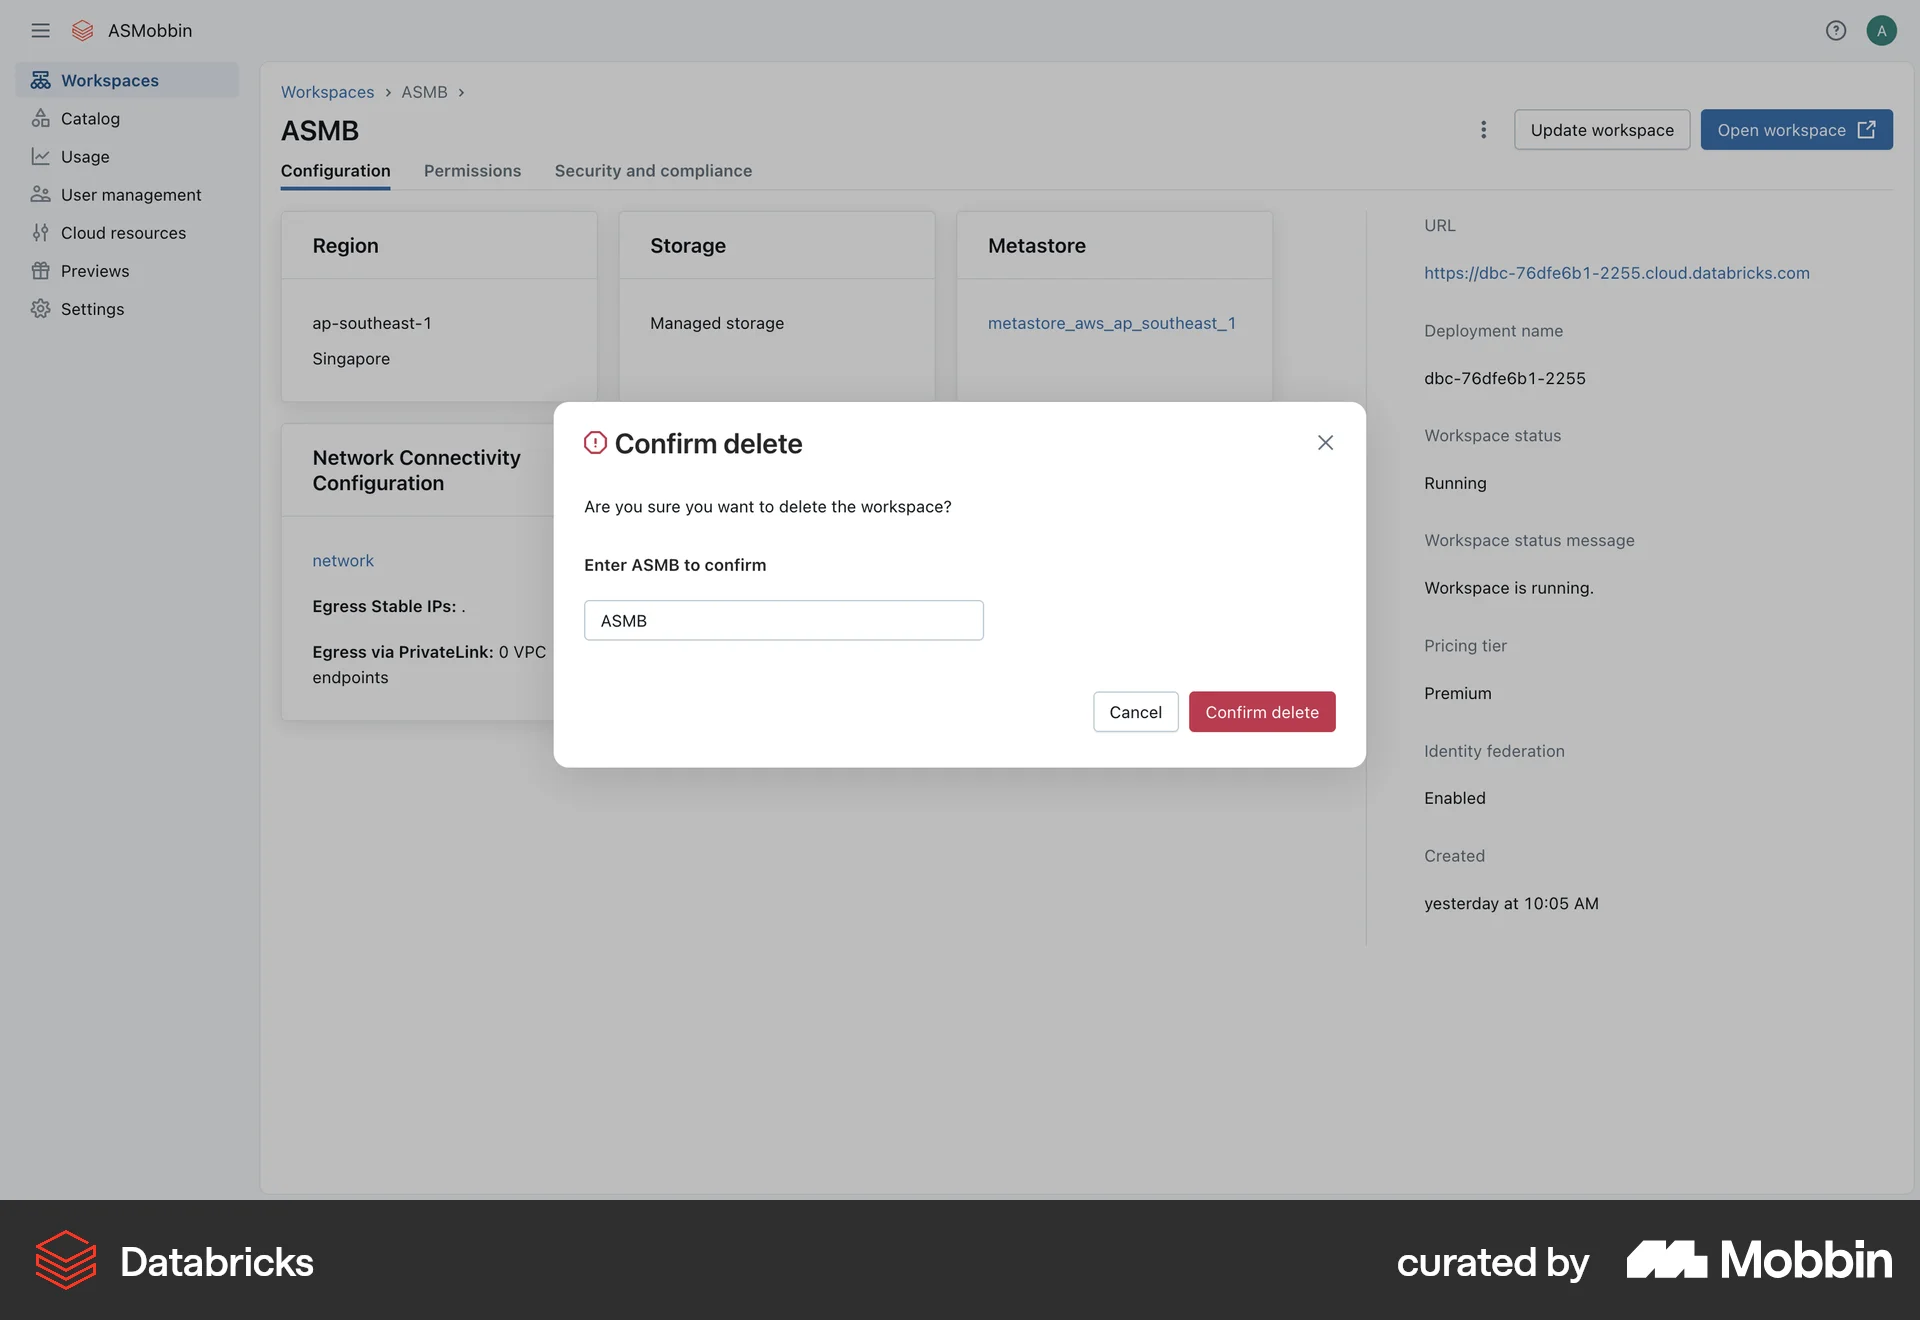This screenshot has height=1320, width=1920.
Task: Click the User management sidebar icon
Action: coord(40,194)
